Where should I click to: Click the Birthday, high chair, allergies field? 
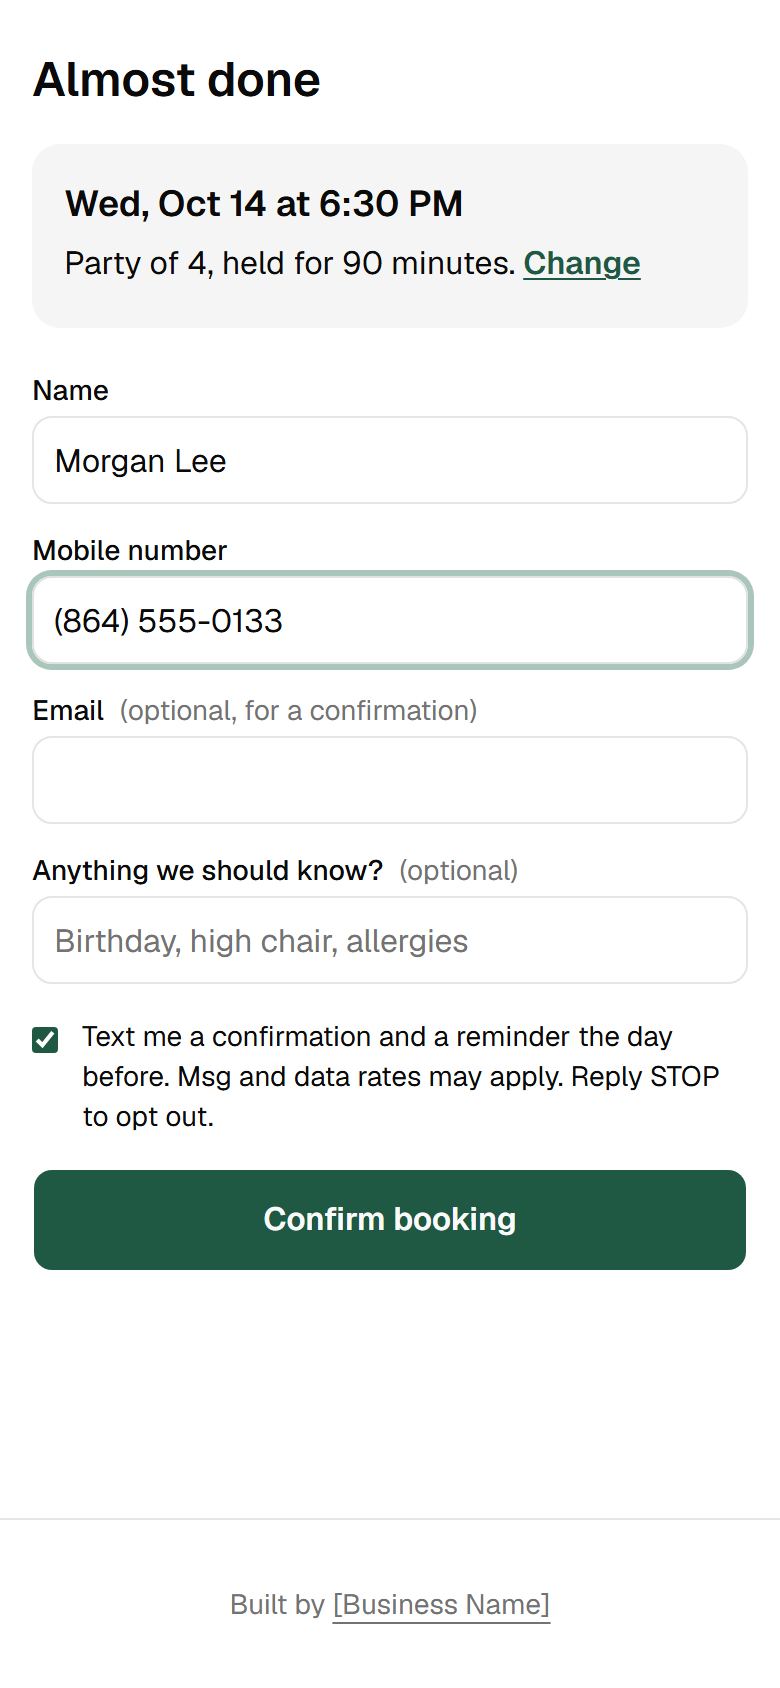coord(390,940)
